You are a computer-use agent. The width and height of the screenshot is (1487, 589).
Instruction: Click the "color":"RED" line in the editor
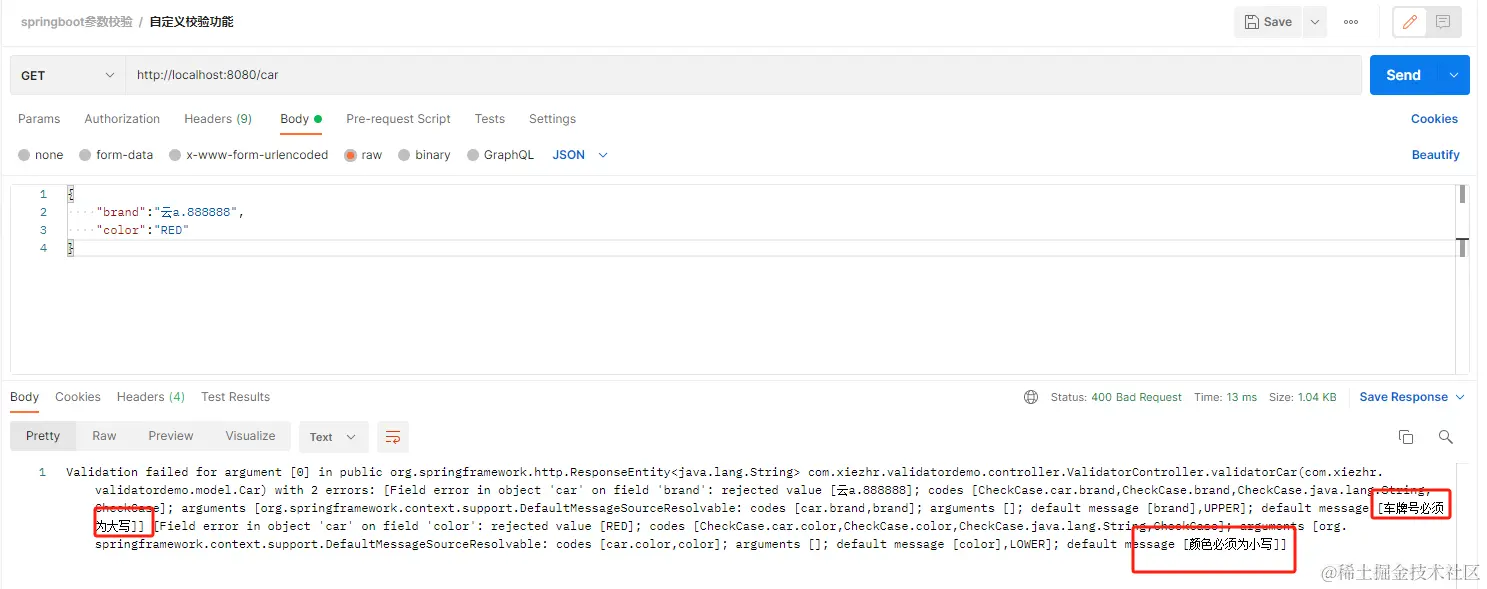143,230
